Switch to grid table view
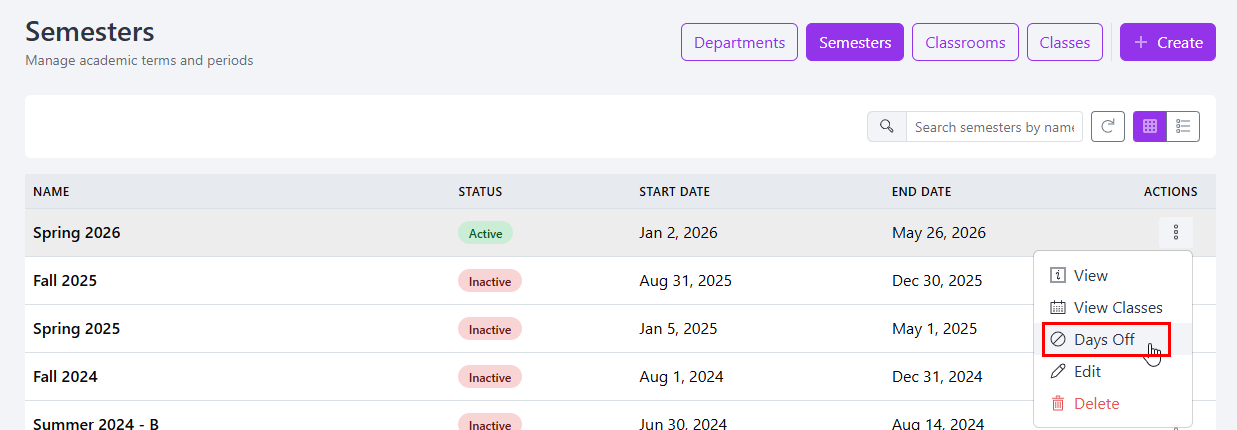 (1149, 127)
